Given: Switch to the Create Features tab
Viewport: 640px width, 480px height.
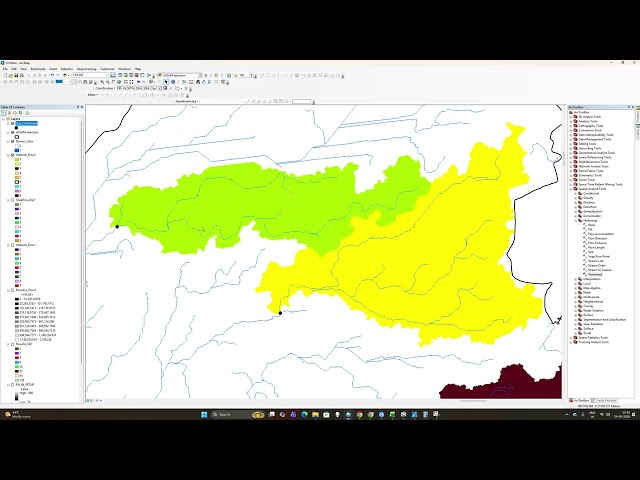Looking at the screenshot, I should click(606, 400).
